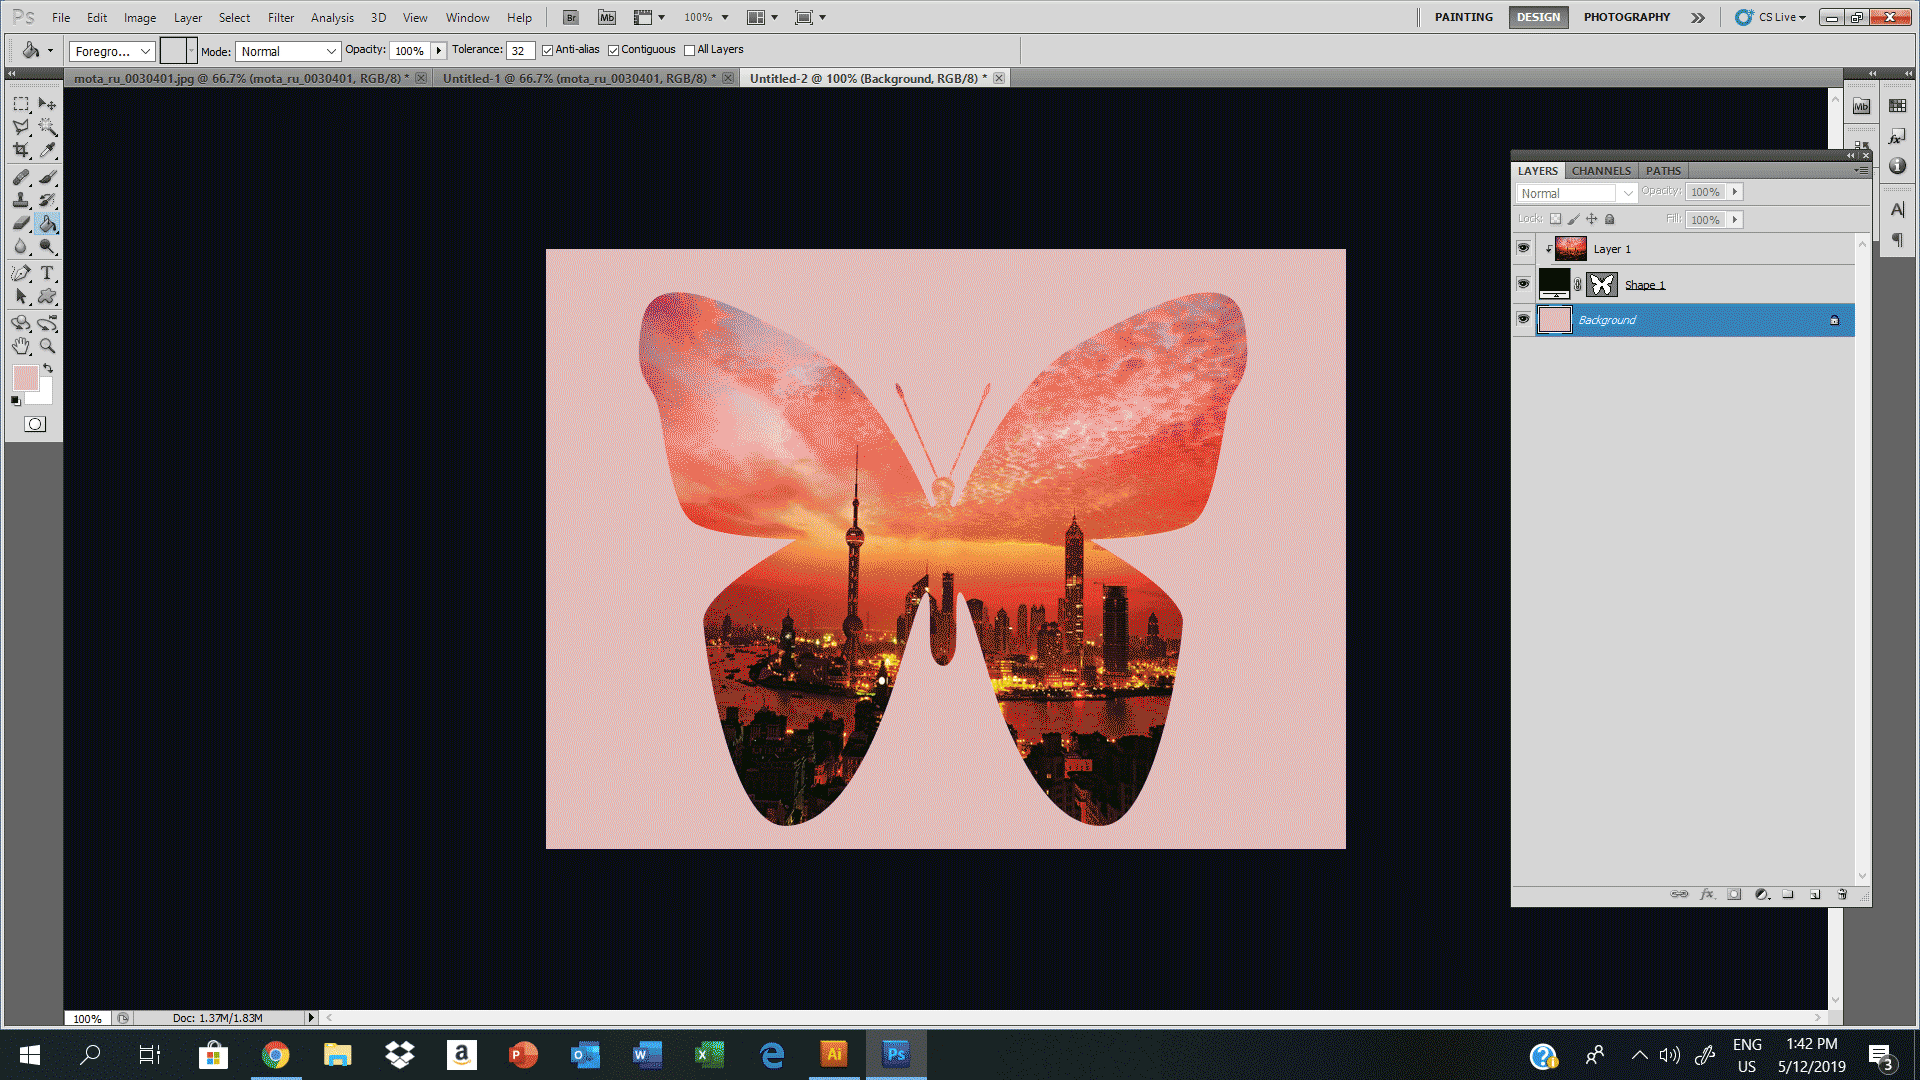Switch to the PHOTOGRAPHY workspace
The height and width of the screenshot is (1080, 1920).
point(1626,17)
